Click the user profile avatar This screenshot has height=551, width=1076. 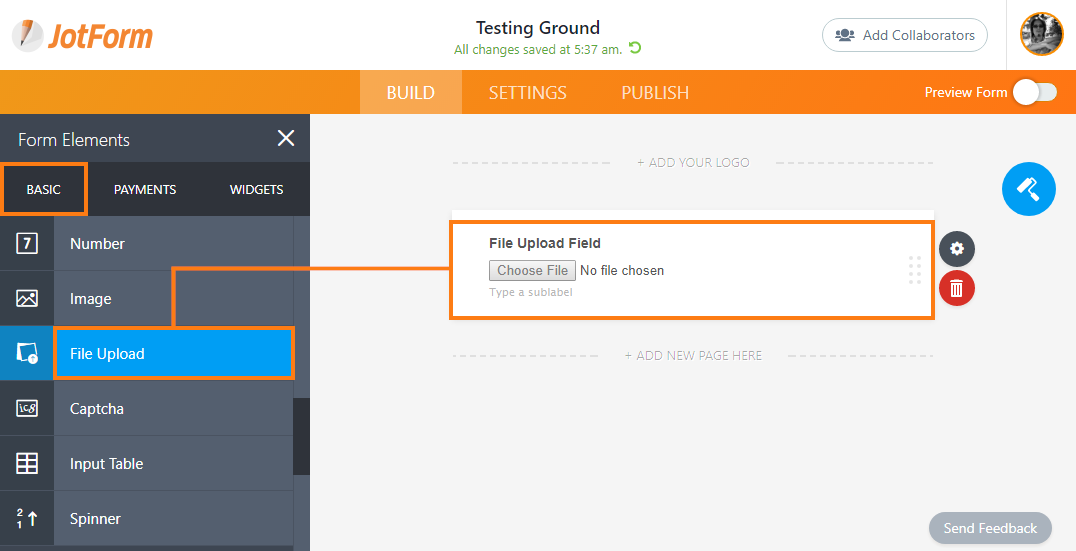[1041, 34]
